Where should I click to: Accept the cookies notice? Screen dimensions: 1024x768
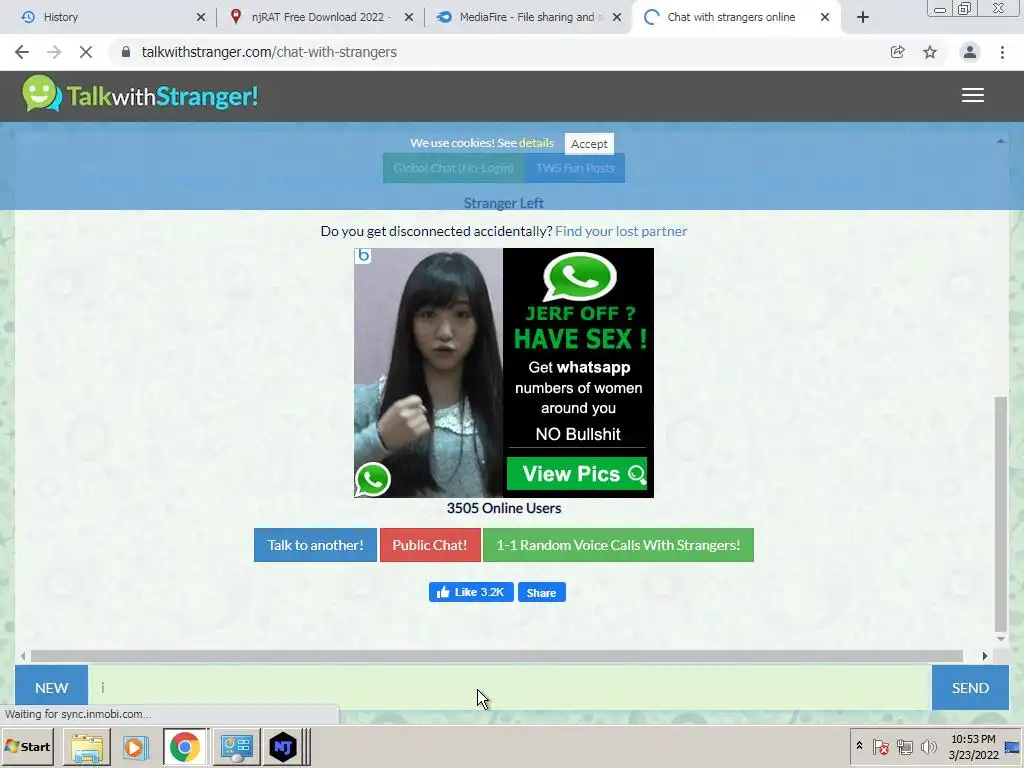[x=589, y=144]
